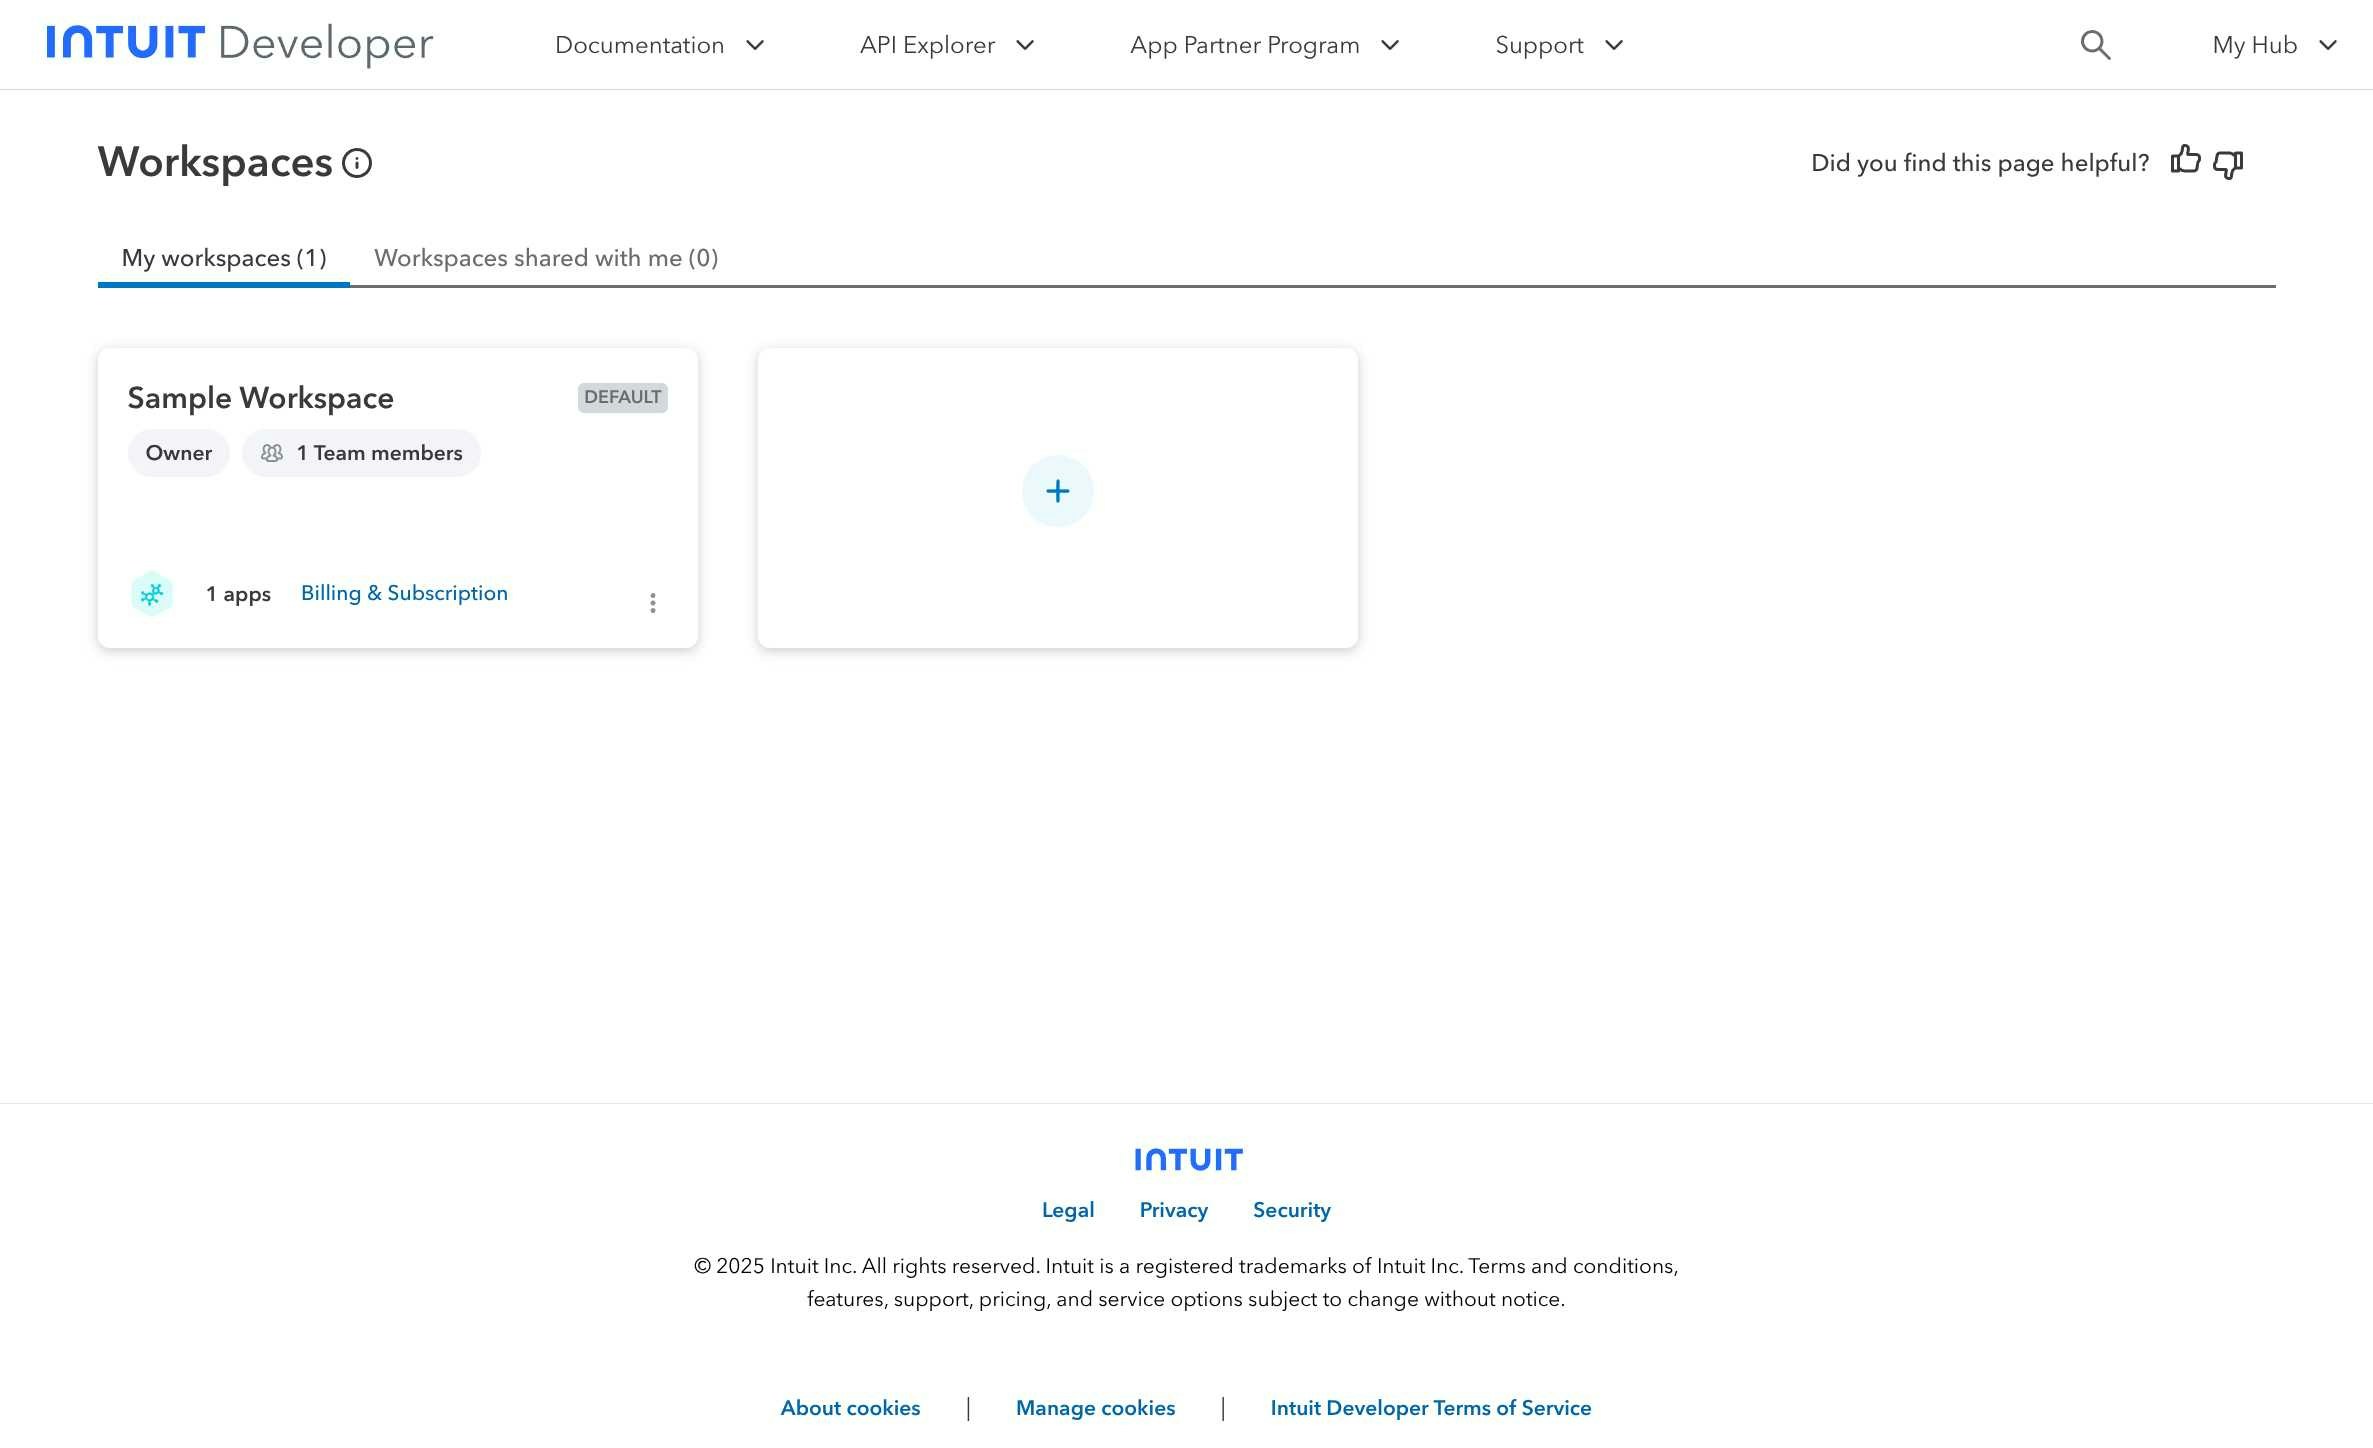Click the copyright notice text
Screen dimensions: 2373x1448
[x=1186, y=1282]
